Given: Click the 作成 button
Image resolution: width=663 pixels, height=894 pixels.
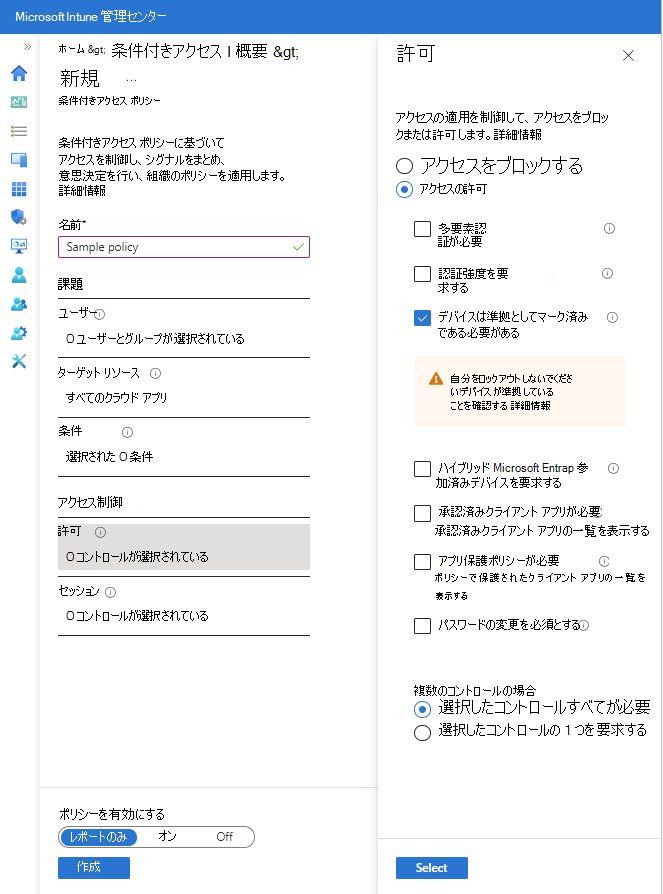Looking at the screenshot, I should [94, 868].
